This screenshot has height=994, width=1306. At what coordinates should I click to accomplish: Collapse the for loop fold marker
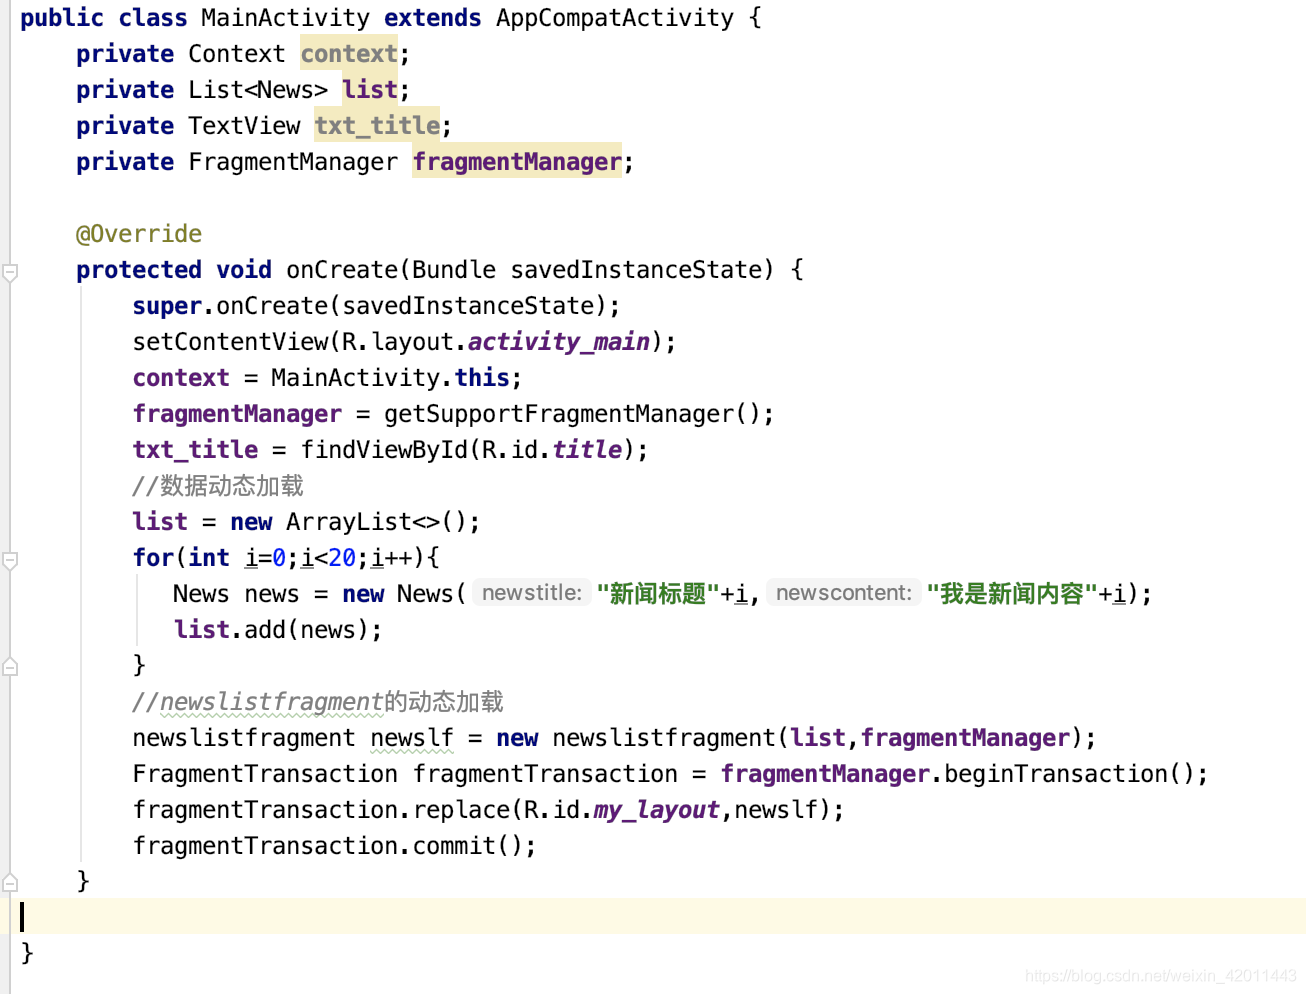pos(10,560)
